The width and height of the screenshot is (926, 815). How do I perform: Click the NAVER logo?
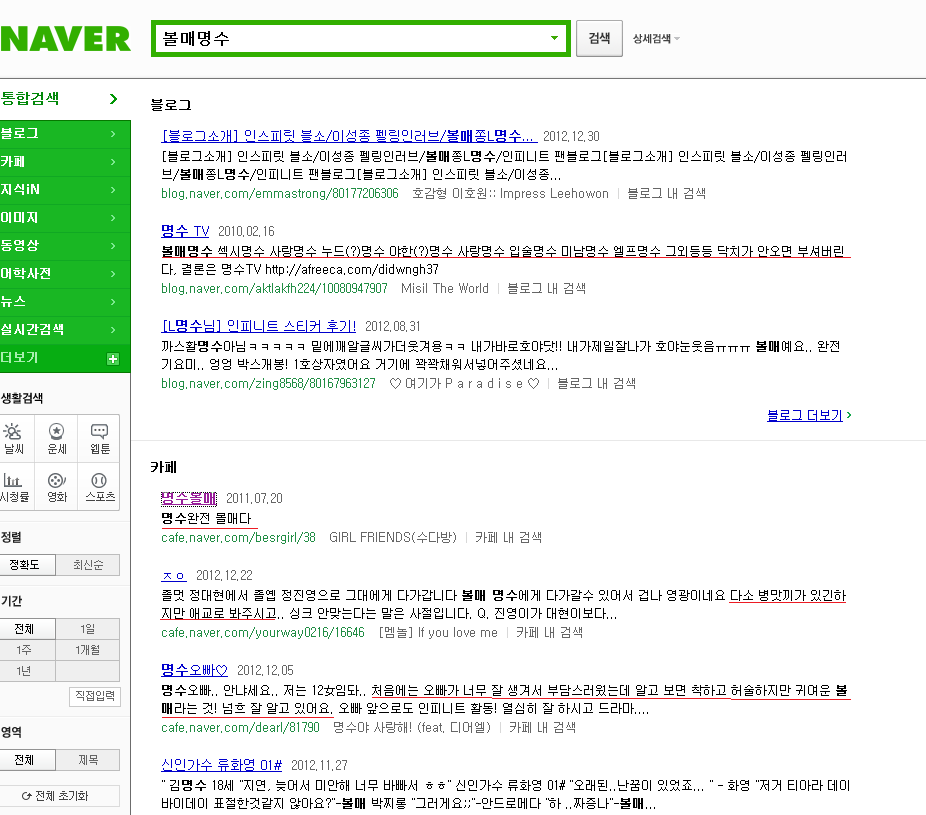tap(66, 39)
